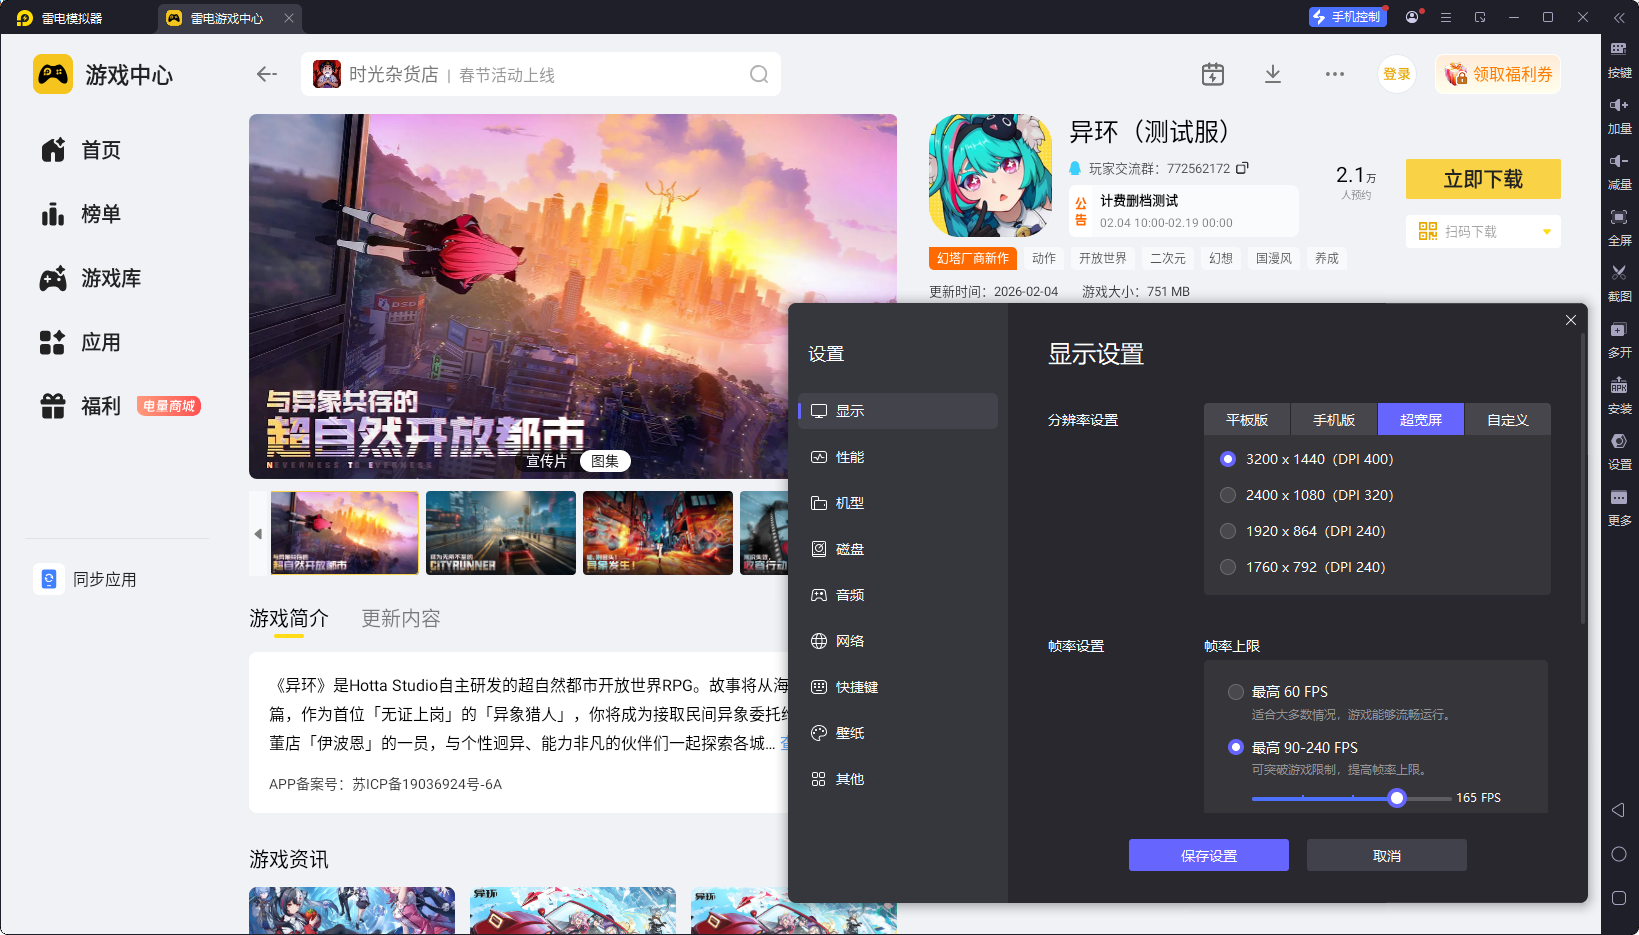Select 显示 settings section
The width and height of the screenshot is (1639, 935).
pyautogui.click(x=898, y=411)
